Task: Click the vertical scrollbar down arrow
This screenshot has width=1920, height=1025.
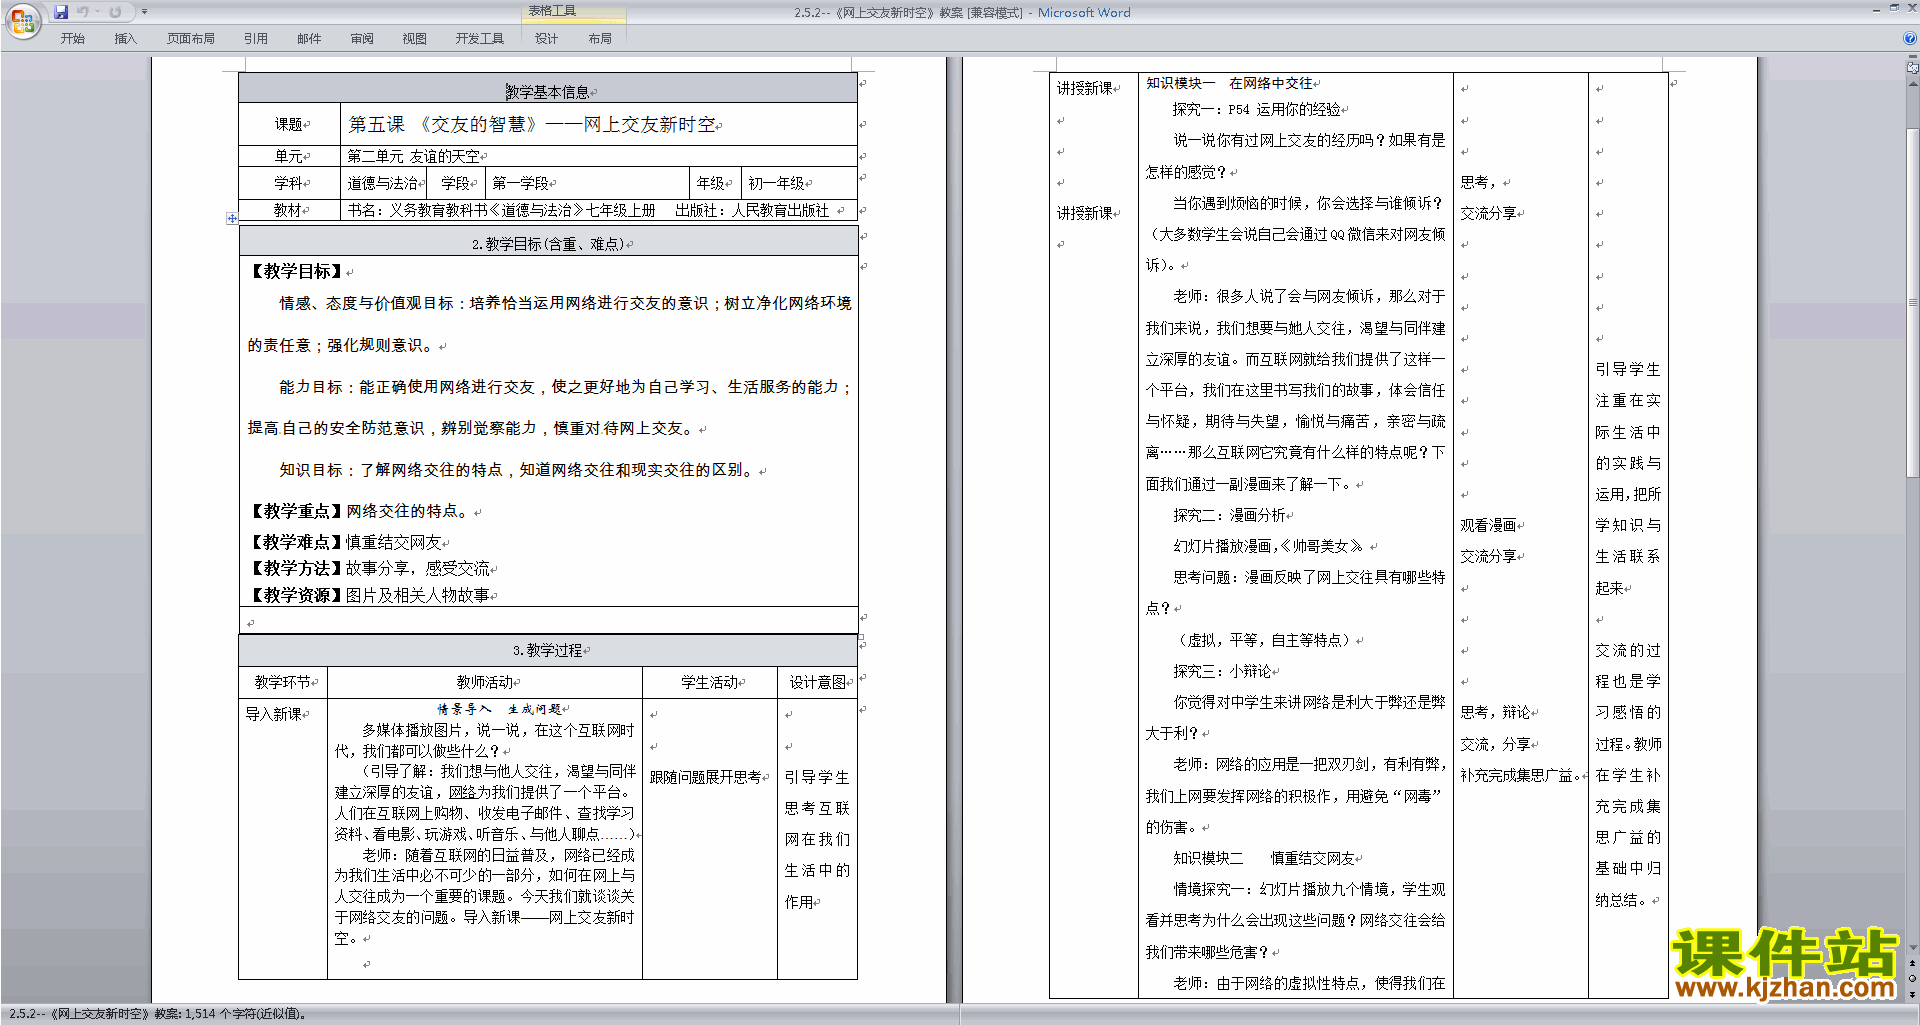Action: 1913,948
